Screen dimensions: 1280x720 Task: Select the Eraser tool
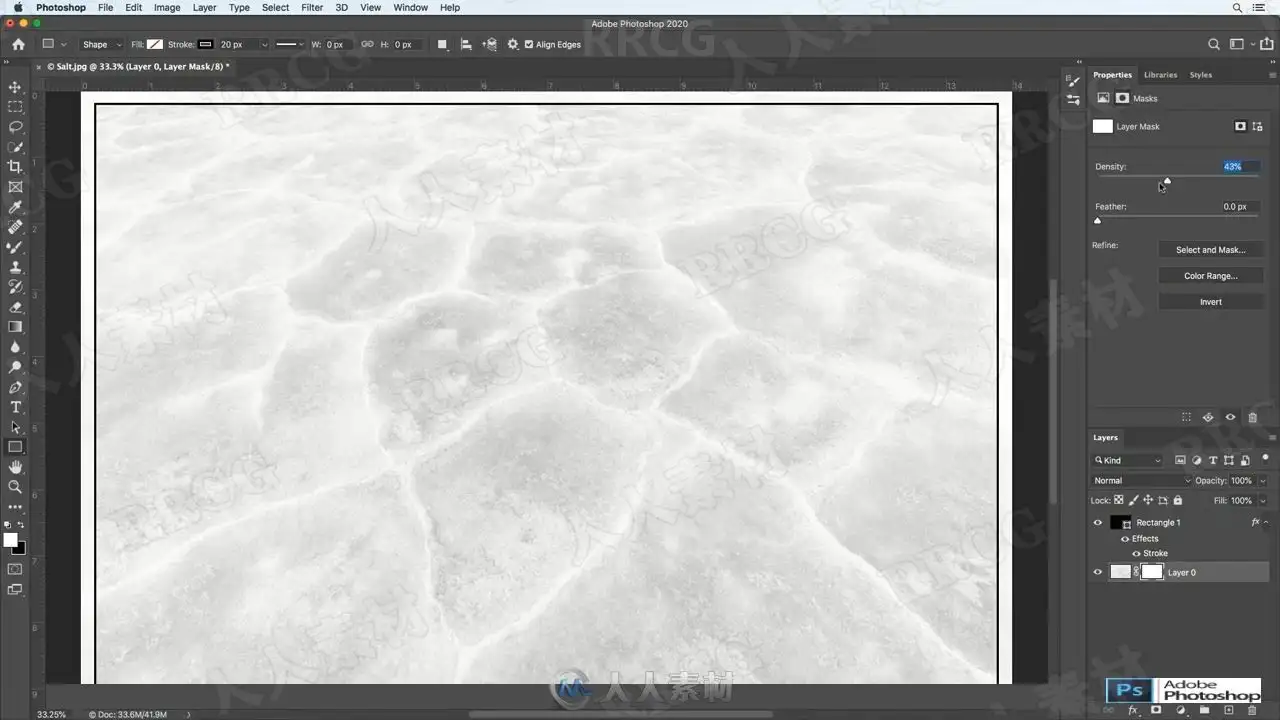(x=15, y=307)
